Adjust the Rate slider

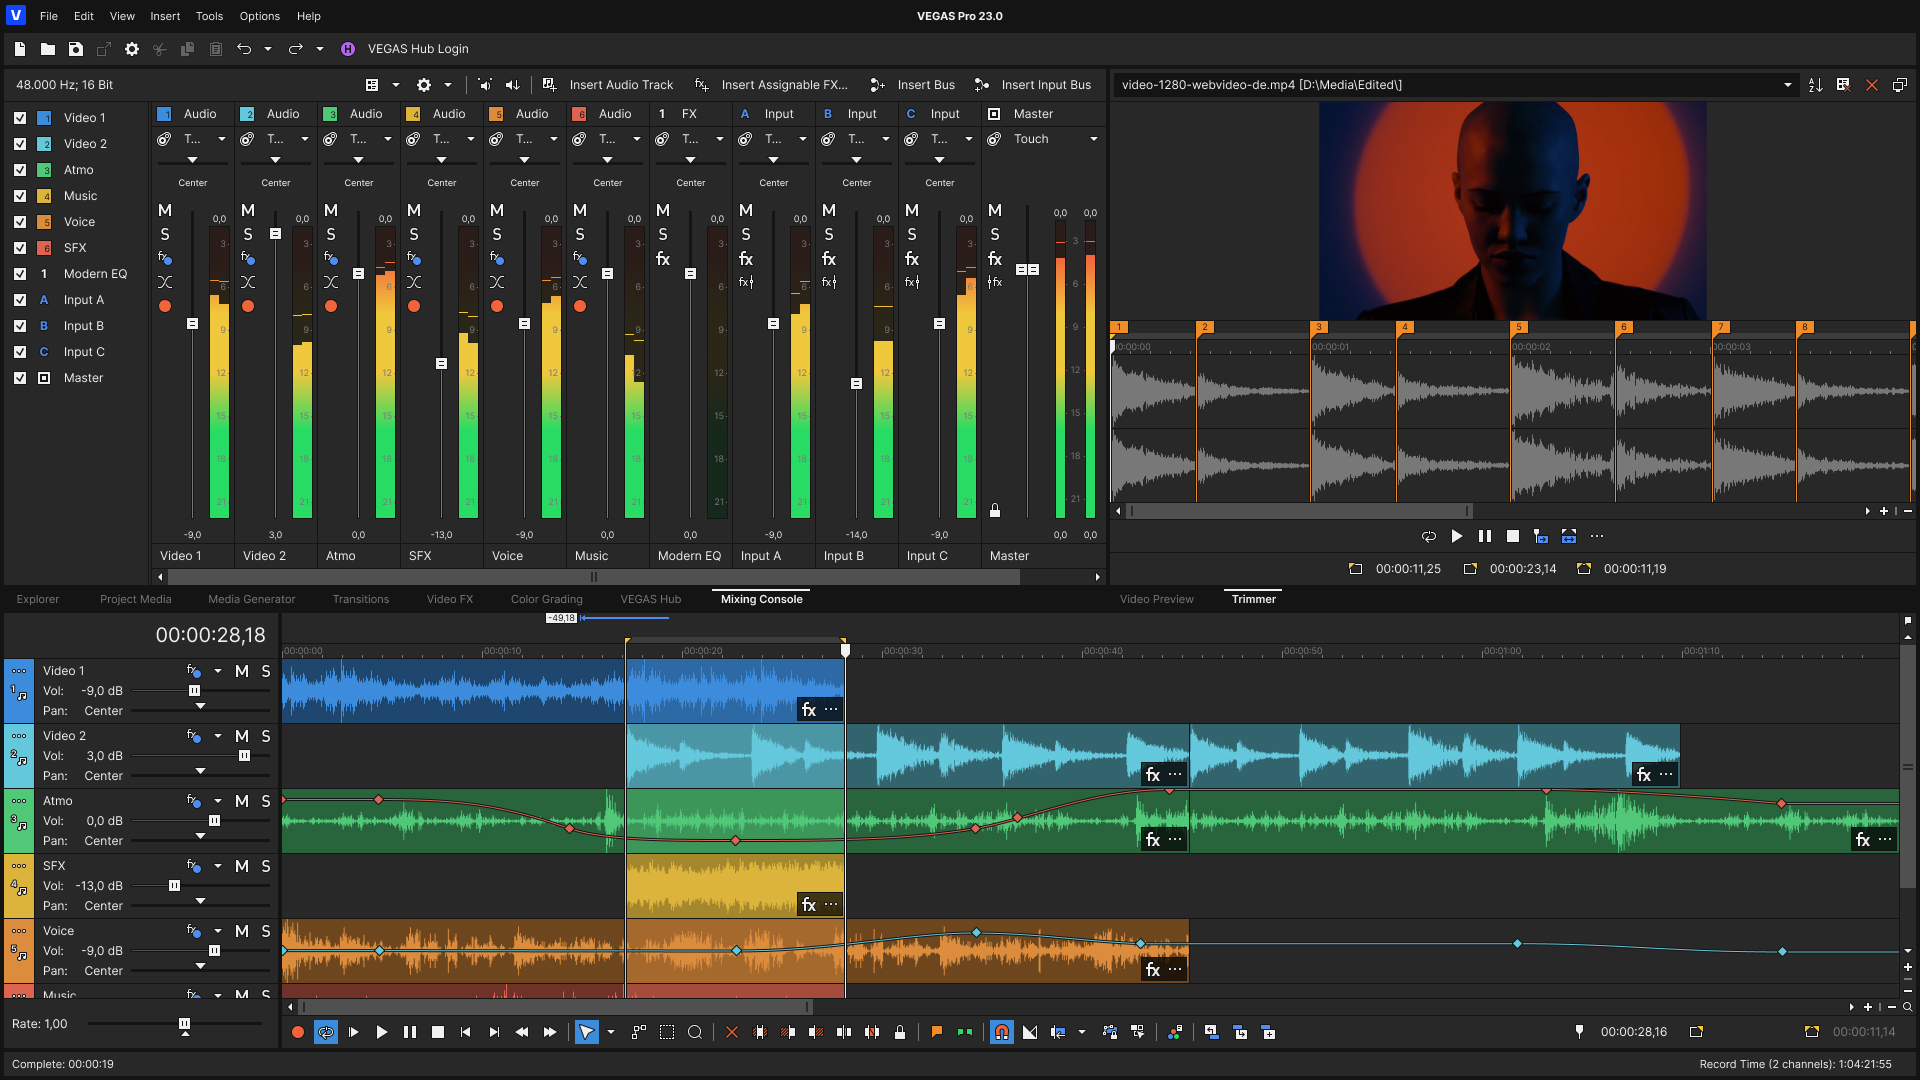(183, 1024)
